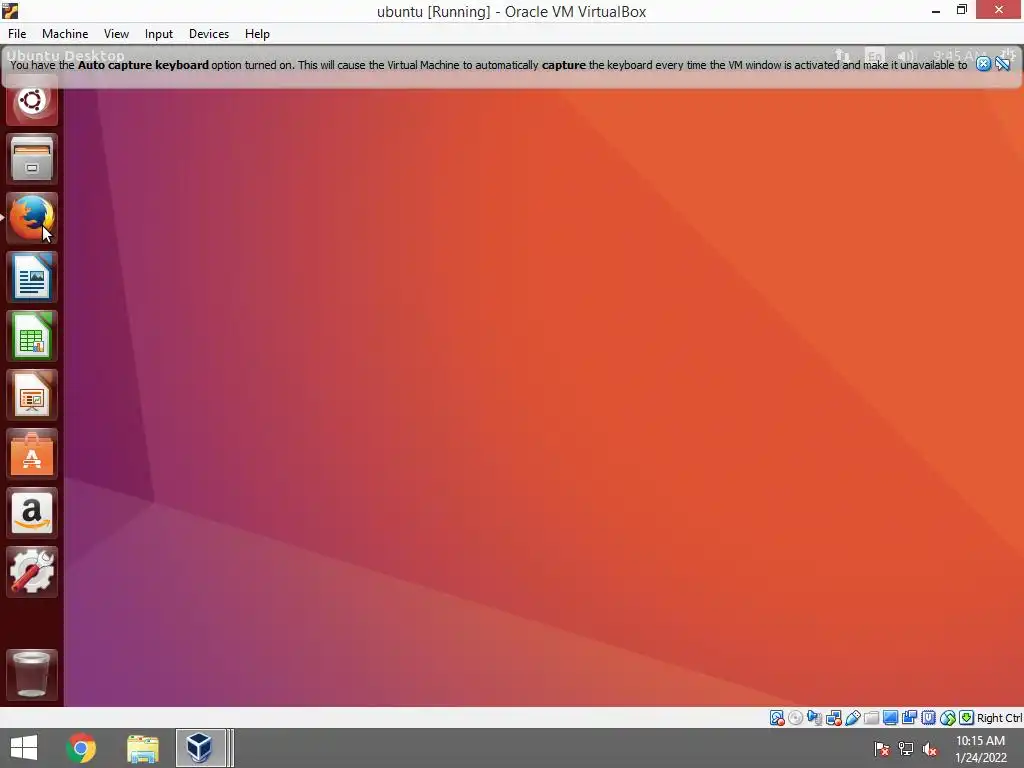Dismiss the auto capture keyboard notification
The image size is (1024, 768).
(983, 63)
